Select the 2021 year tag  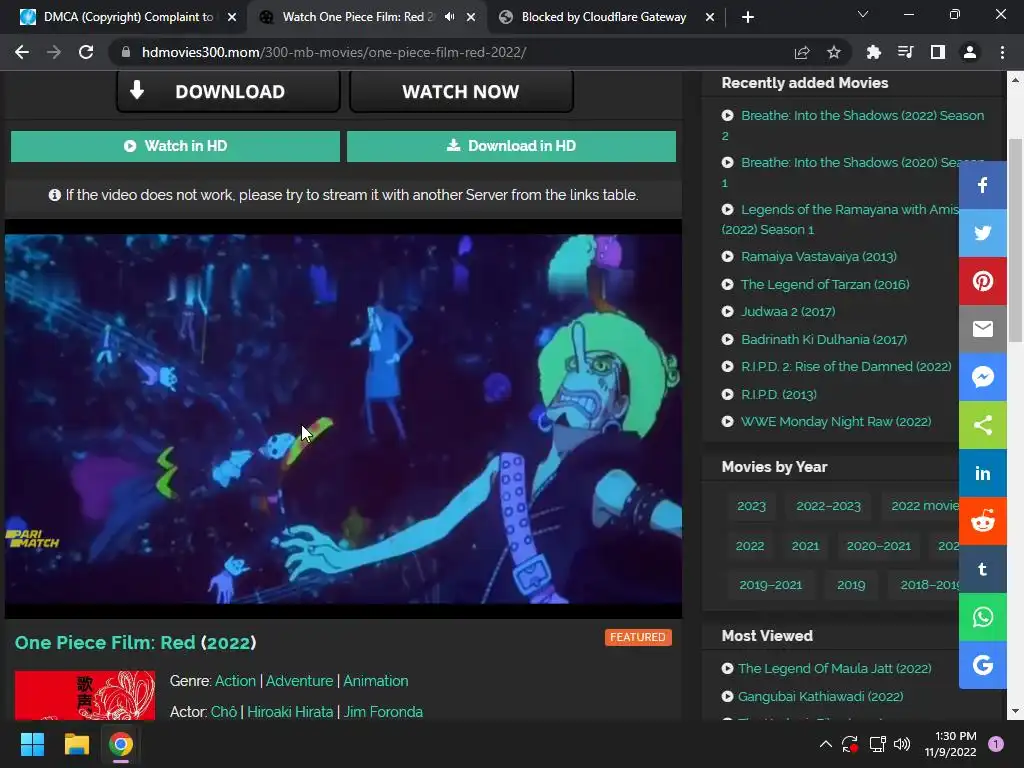click(x=805, y=545)
